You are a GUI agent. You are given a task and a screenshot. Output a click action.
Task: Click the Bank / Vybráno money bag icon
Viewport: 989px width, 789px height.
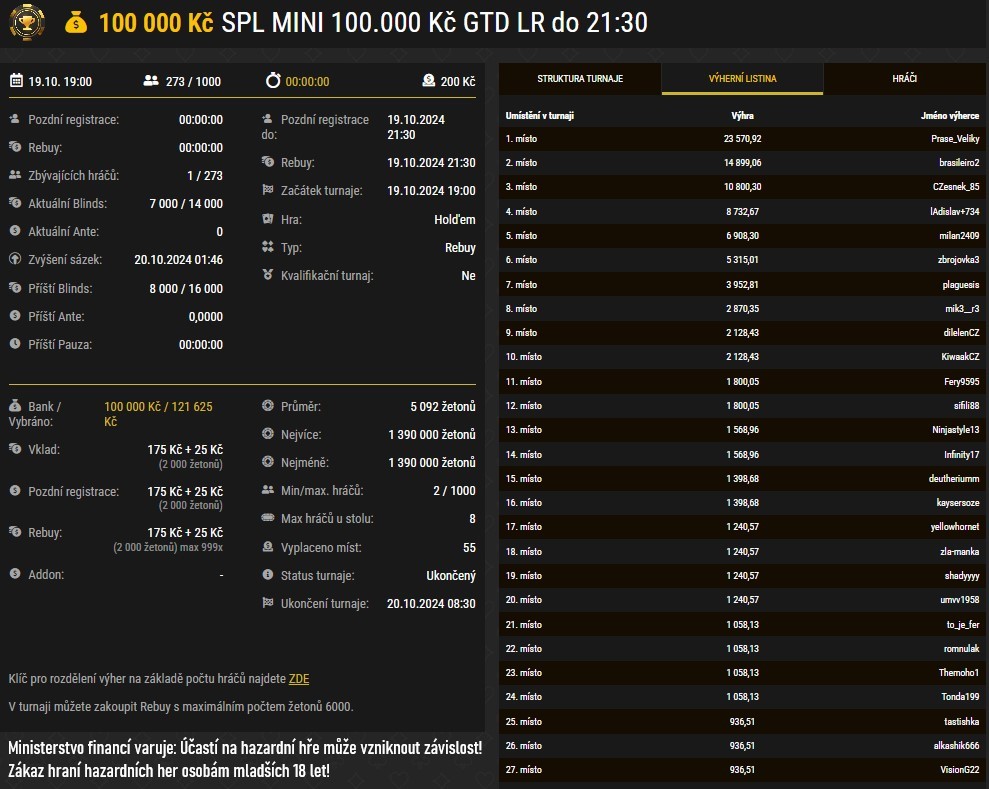[x=15, y=406]
